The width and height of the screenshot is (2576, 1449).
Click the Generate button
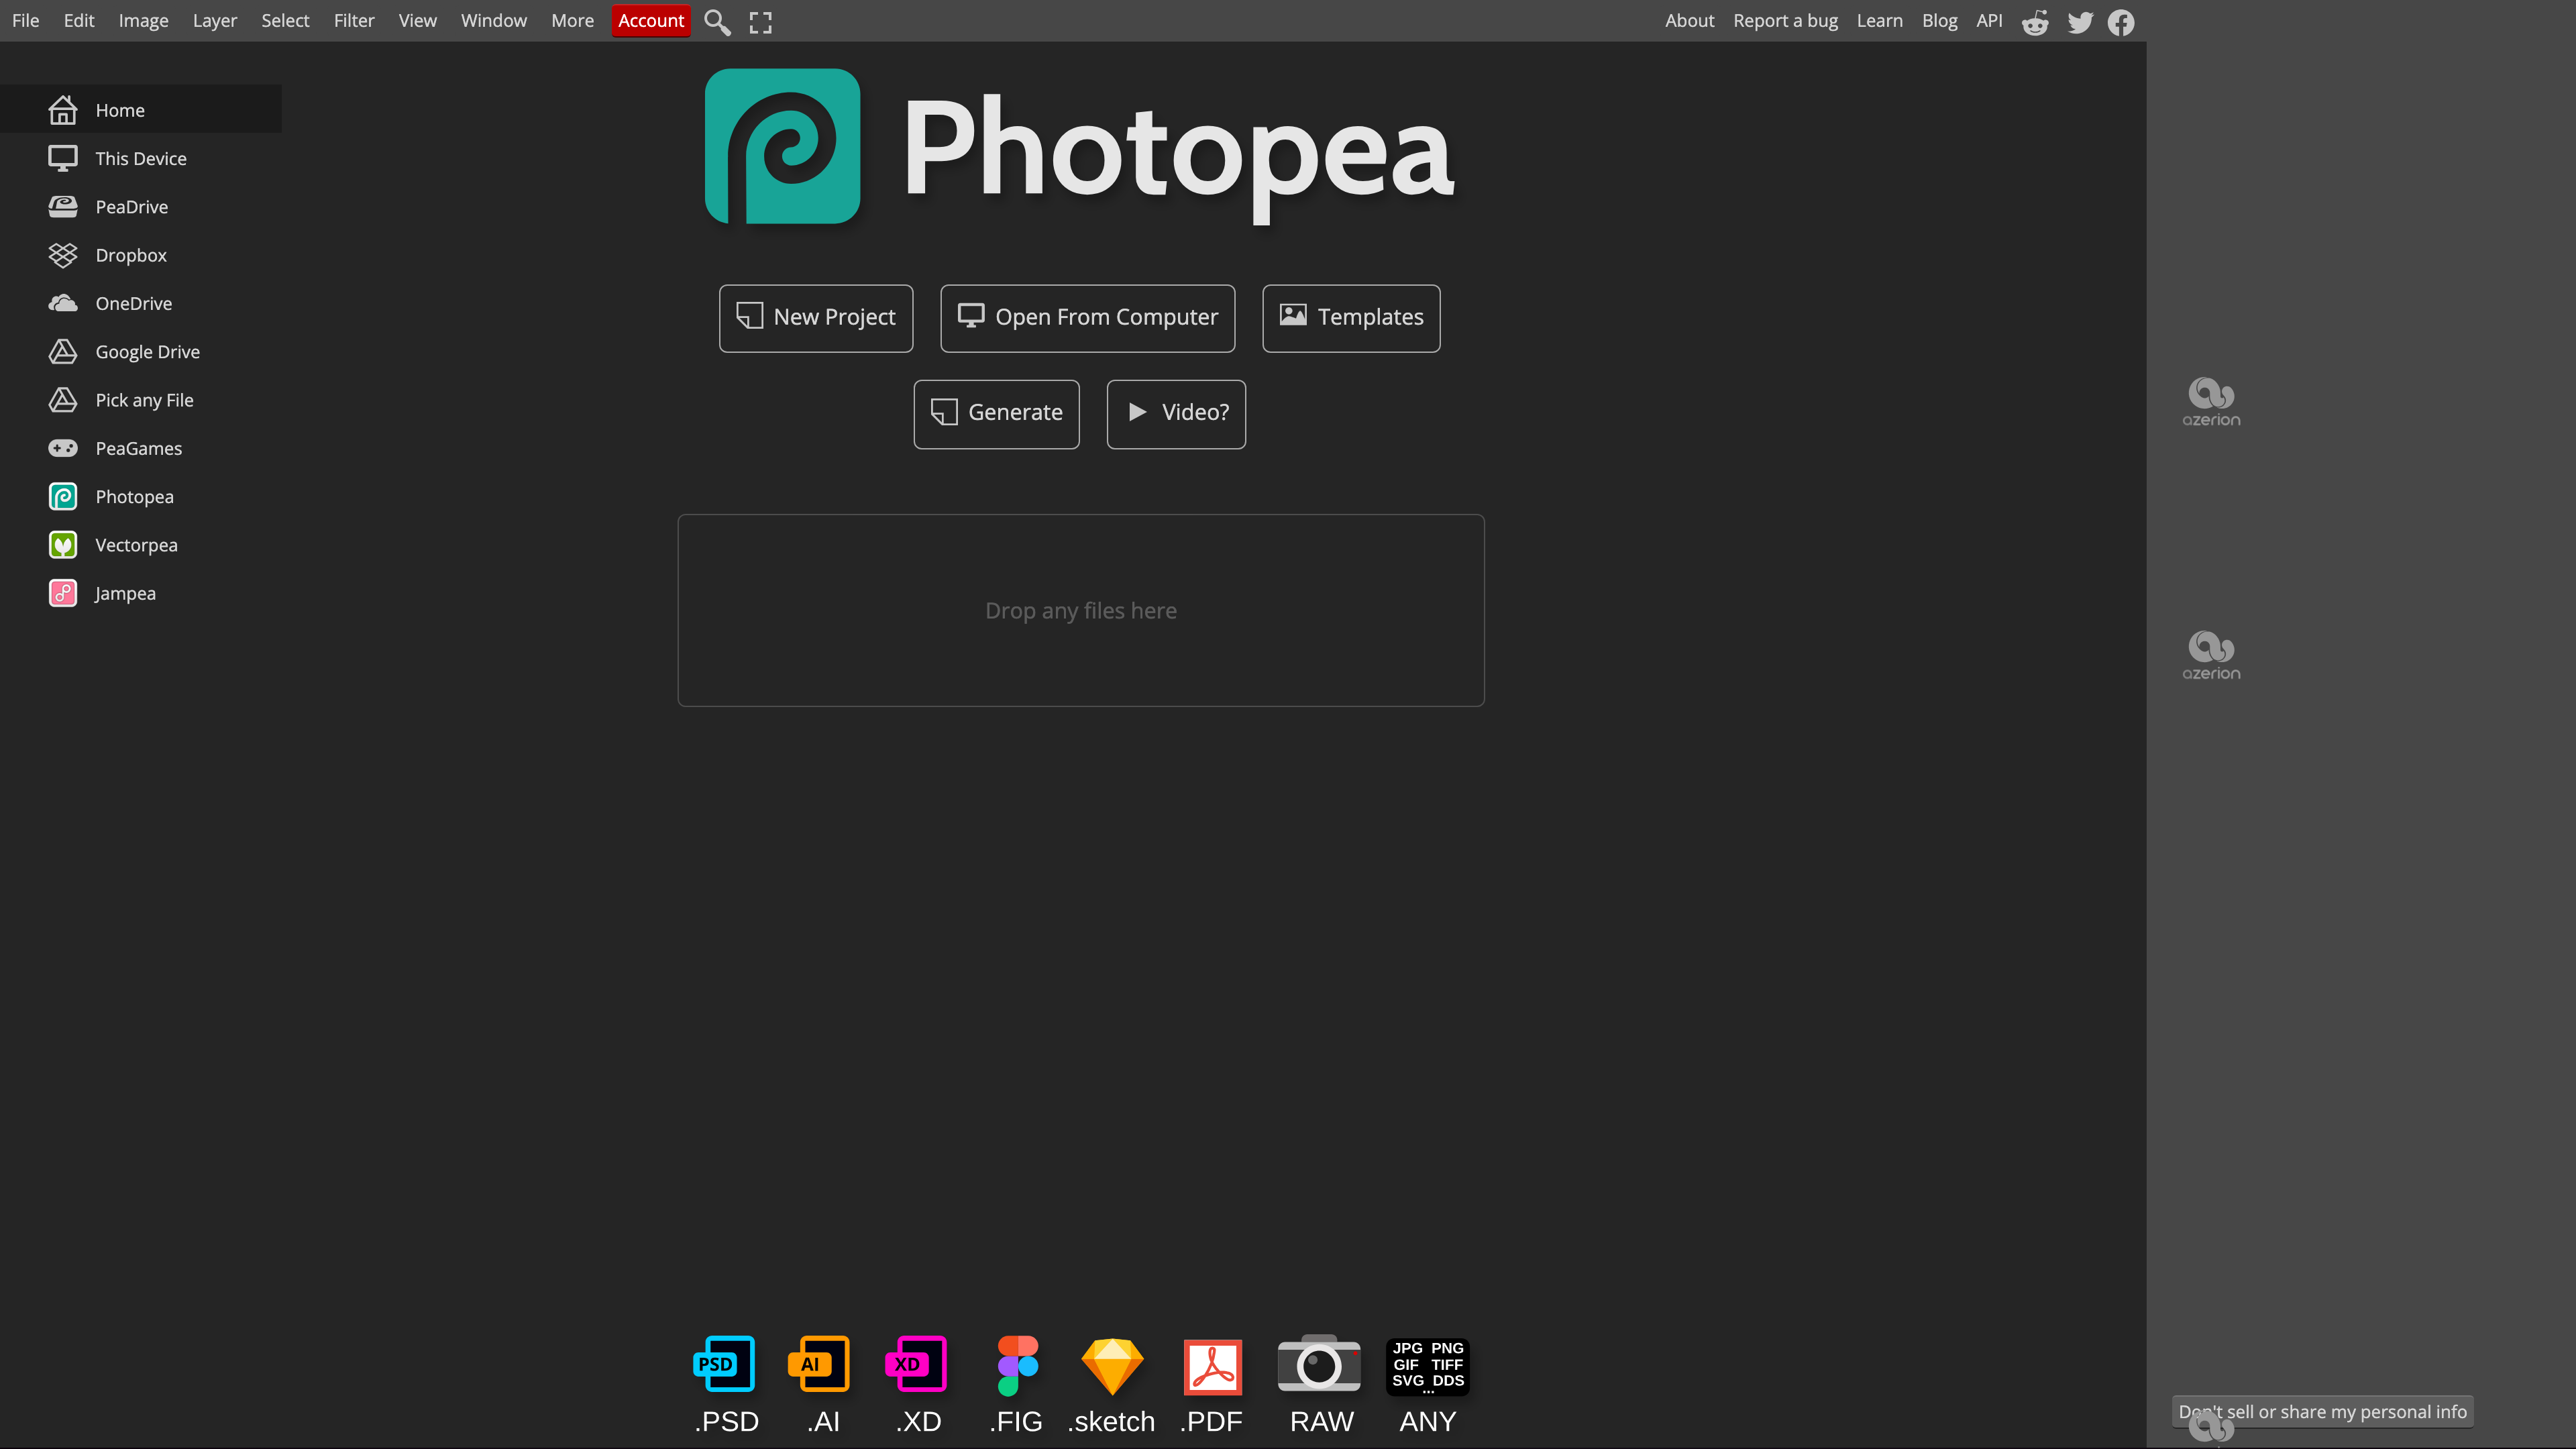[x=996, y=414]
